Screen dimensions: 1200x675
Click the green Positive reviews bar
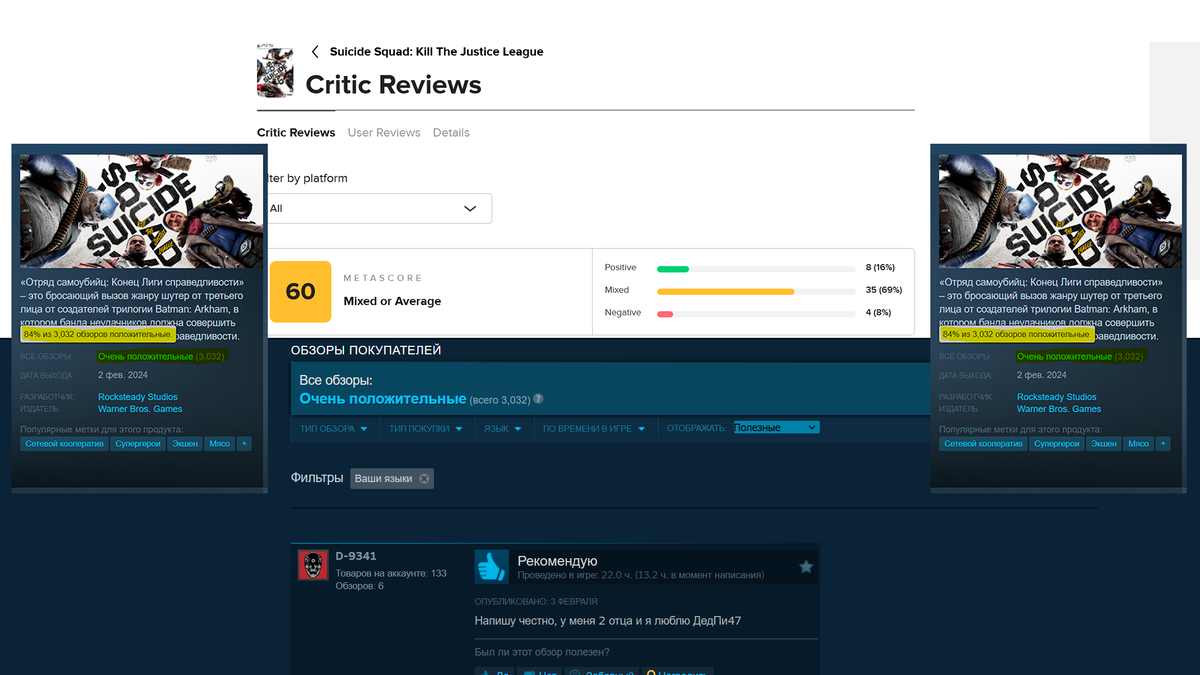click(x=673, y=269)
